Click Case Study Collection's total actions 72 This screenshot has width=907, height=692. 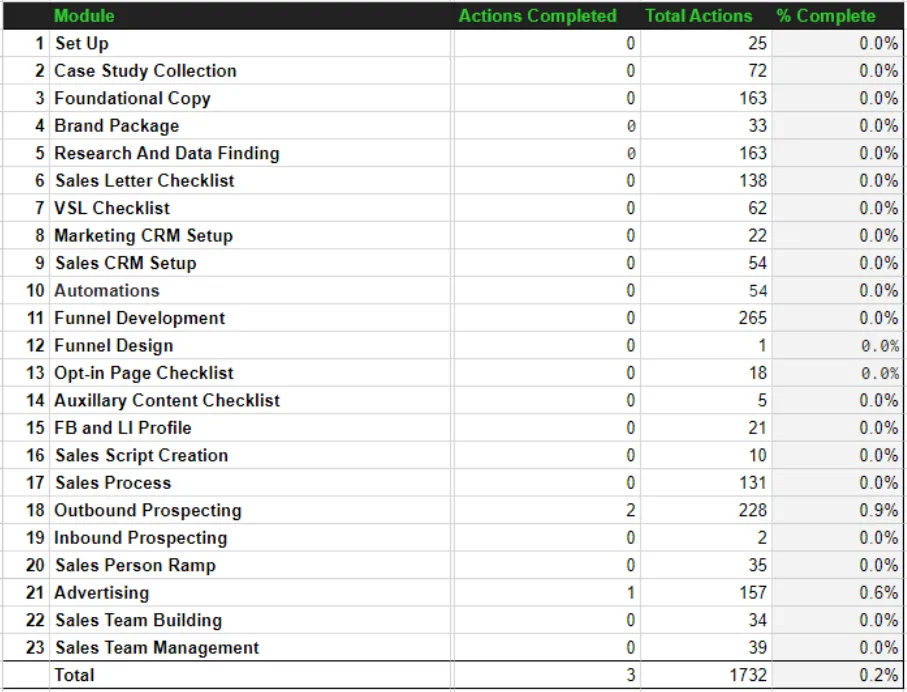758,71
